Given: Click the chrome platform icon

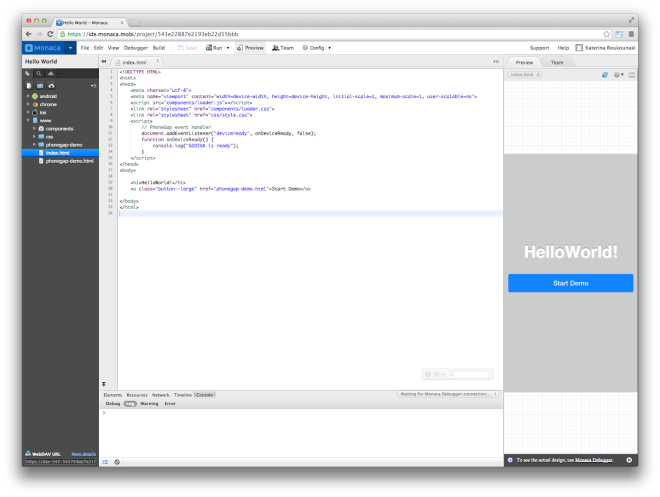Looking at the screenshot, I should point(35,104).
